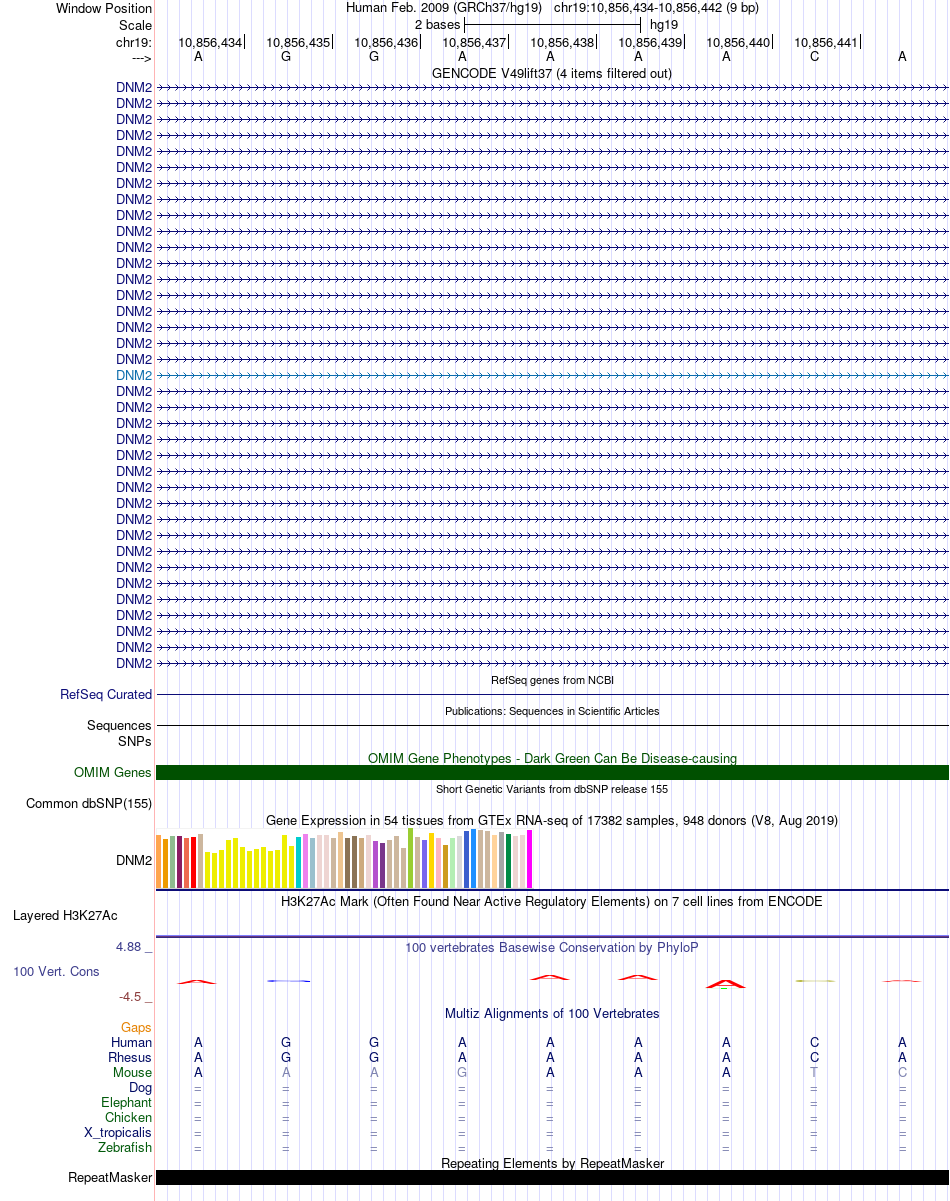Click the Mouse species row label
950x1201 pixels.
[x=133, y=1072]
